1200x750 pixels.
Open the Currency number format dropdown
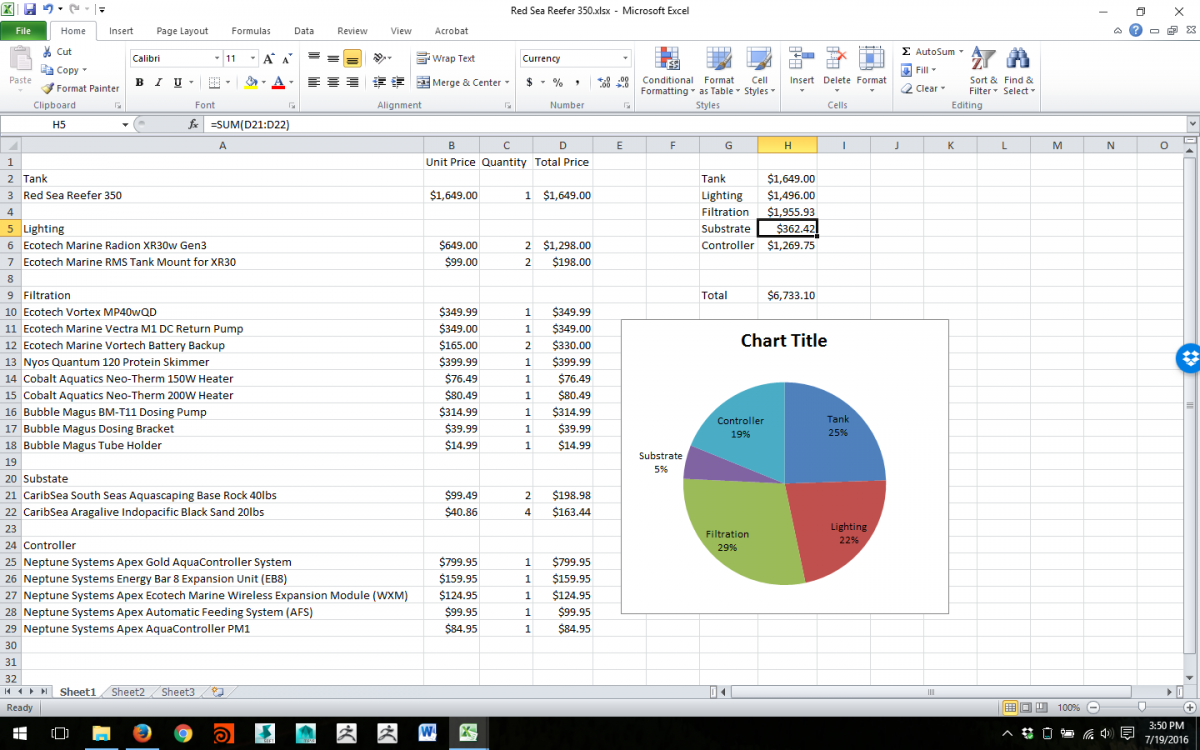click(625, 59)
